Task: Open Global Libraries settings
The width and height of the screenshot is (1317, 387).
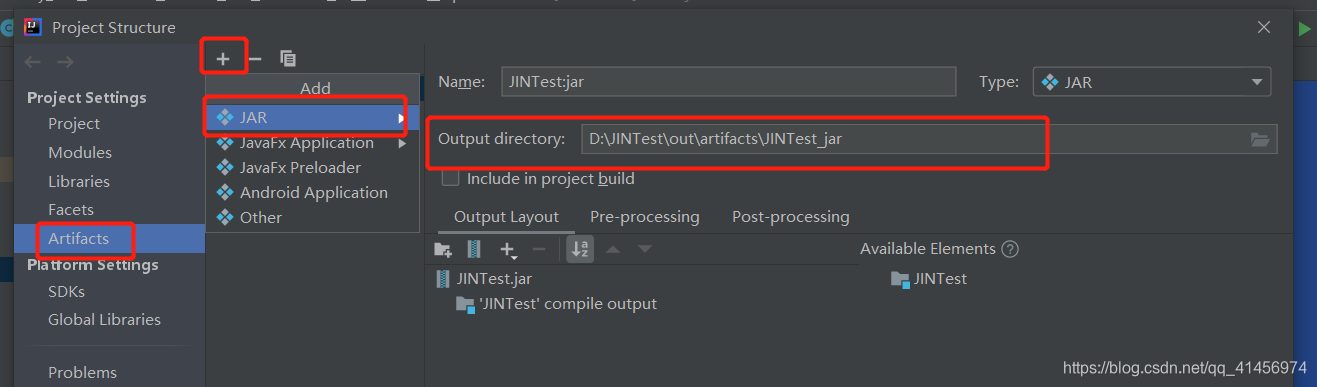Action: click(x=104, y=320)
